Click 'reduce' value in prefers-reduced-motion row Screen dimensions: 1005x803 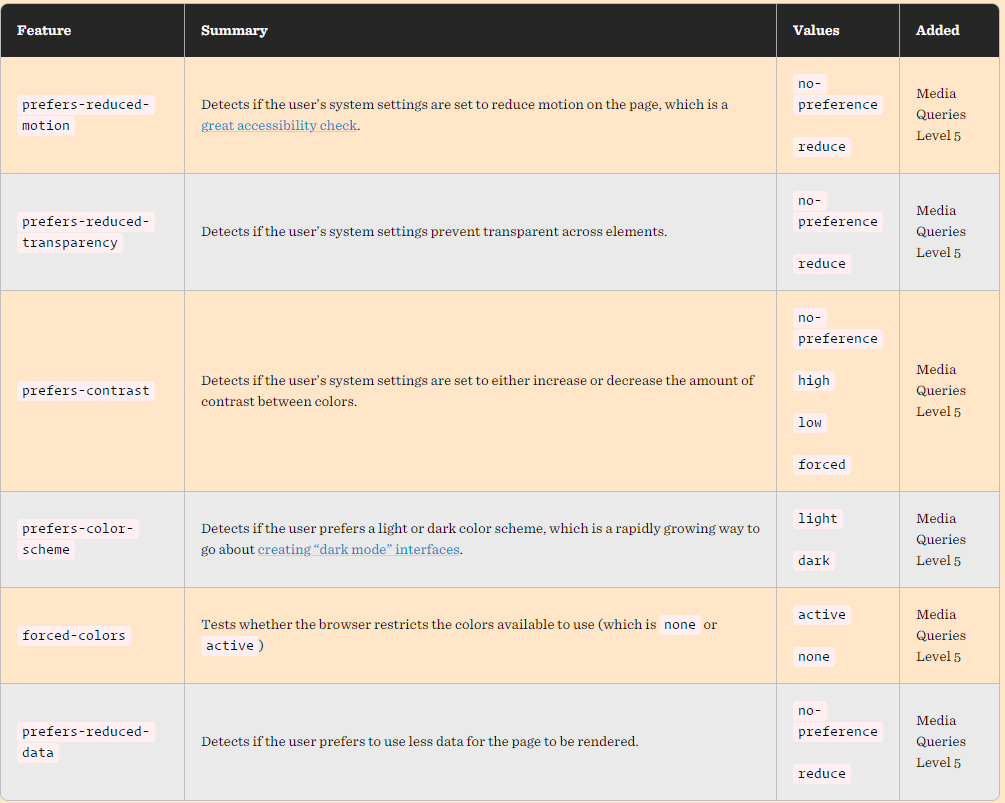[x=822, y=147]
